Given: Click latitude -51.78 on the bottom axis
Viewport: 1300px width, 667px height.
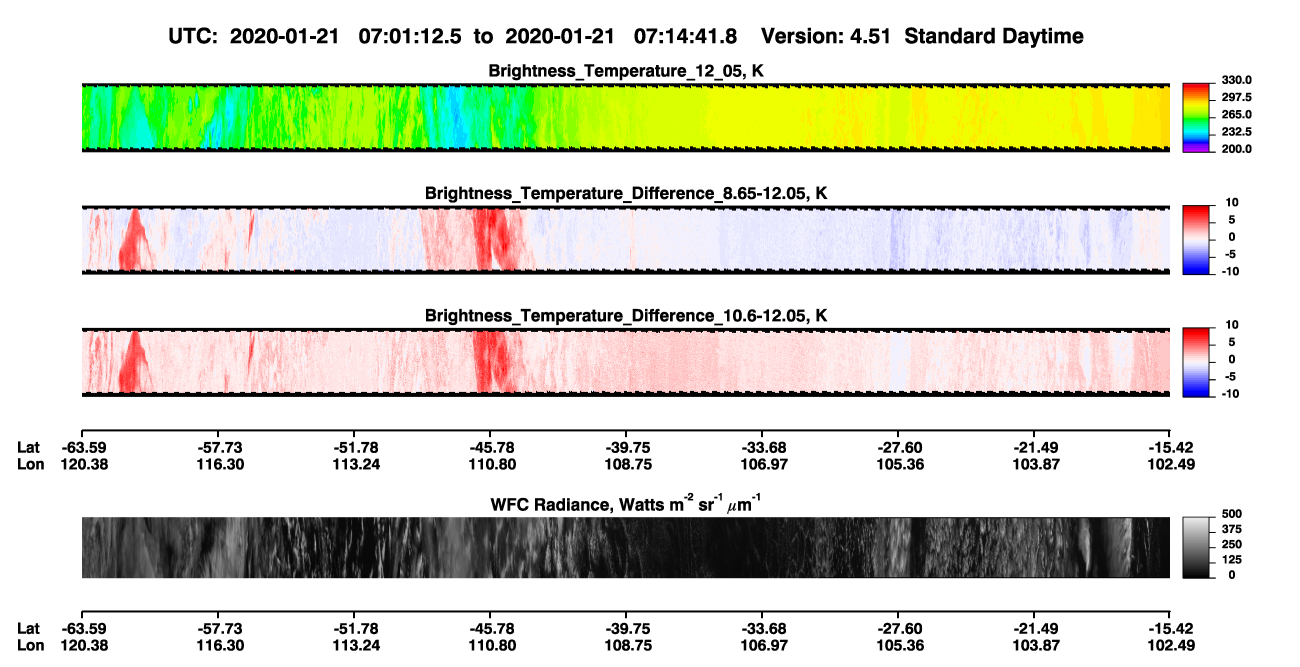Looking at the screenshot, I should pyautogui.click(x=354, y=628).
